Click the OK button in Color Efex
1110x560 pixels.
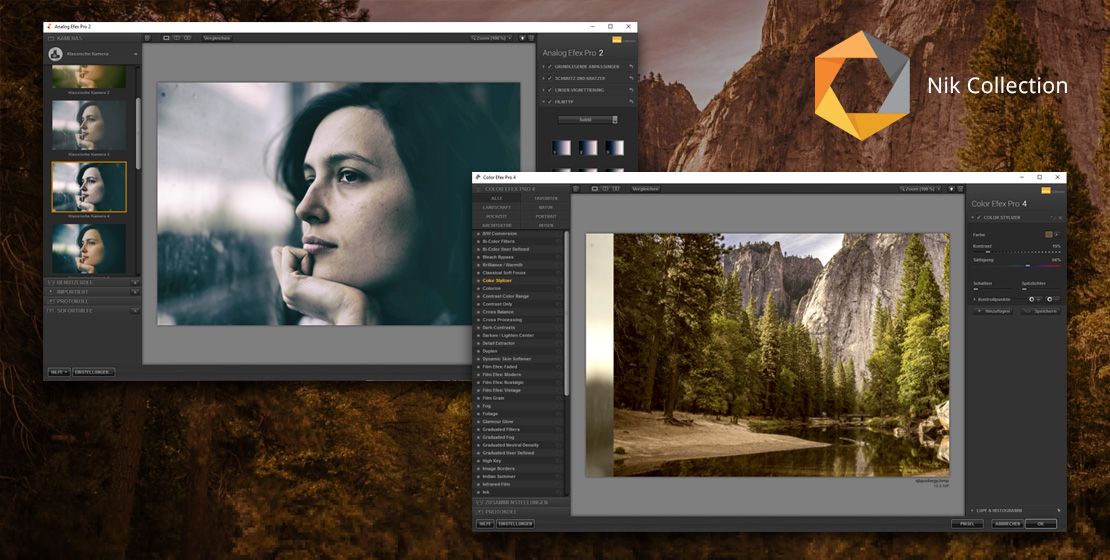point(1040,524)
